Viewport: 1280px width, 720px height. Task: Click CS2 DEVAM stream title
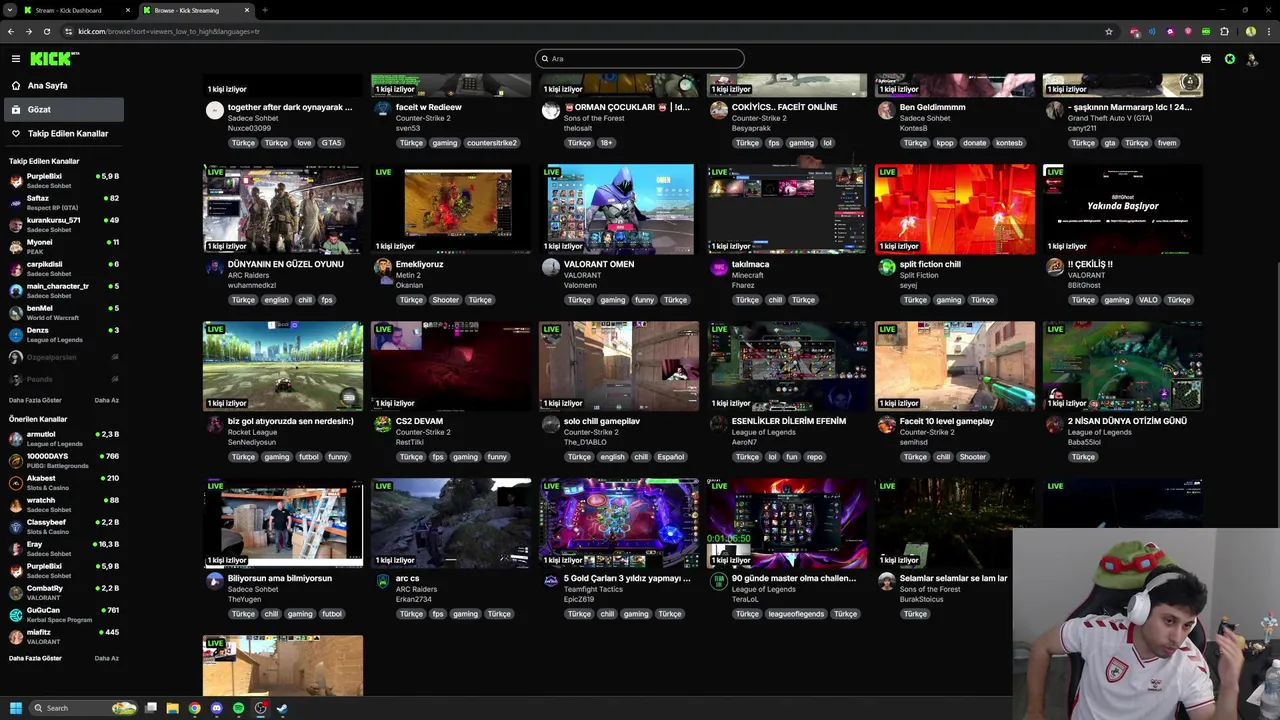pos(419,421)
